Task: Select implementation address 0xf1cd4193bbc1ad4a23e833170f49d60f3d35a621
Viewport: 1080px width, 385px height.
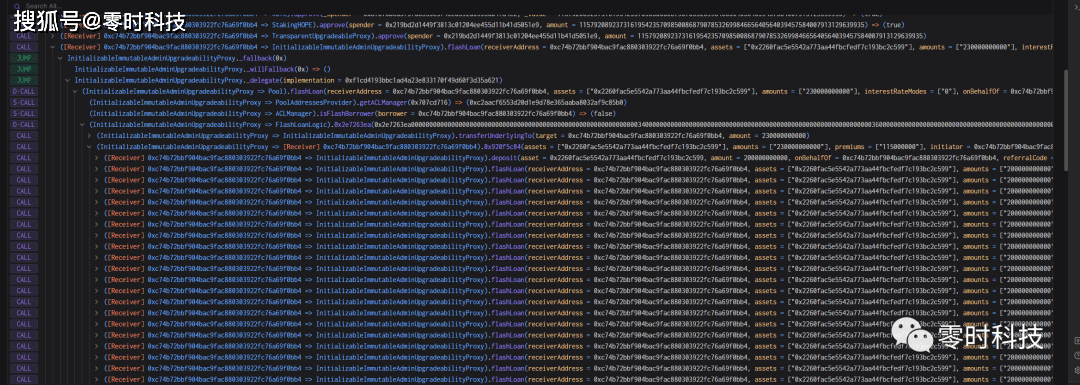Action: [422, 80]
